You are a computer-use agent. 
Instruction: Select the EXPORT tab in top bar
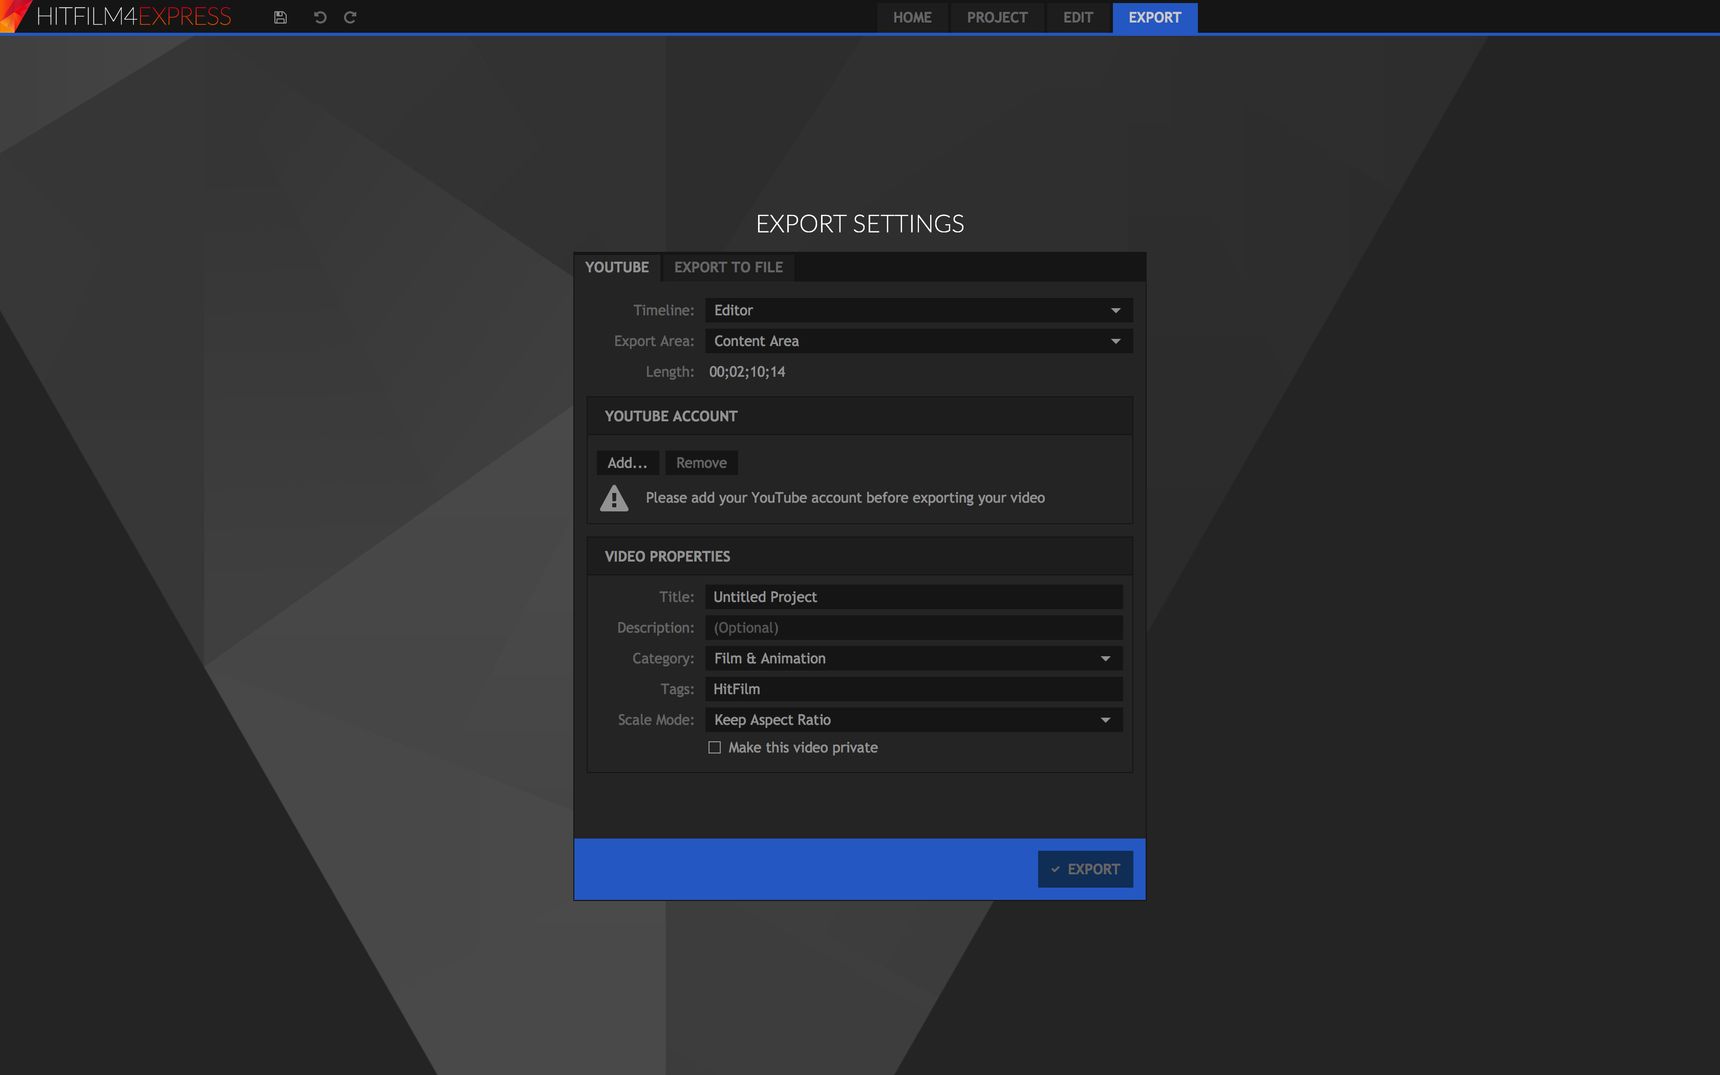(x=1155, y=17)
